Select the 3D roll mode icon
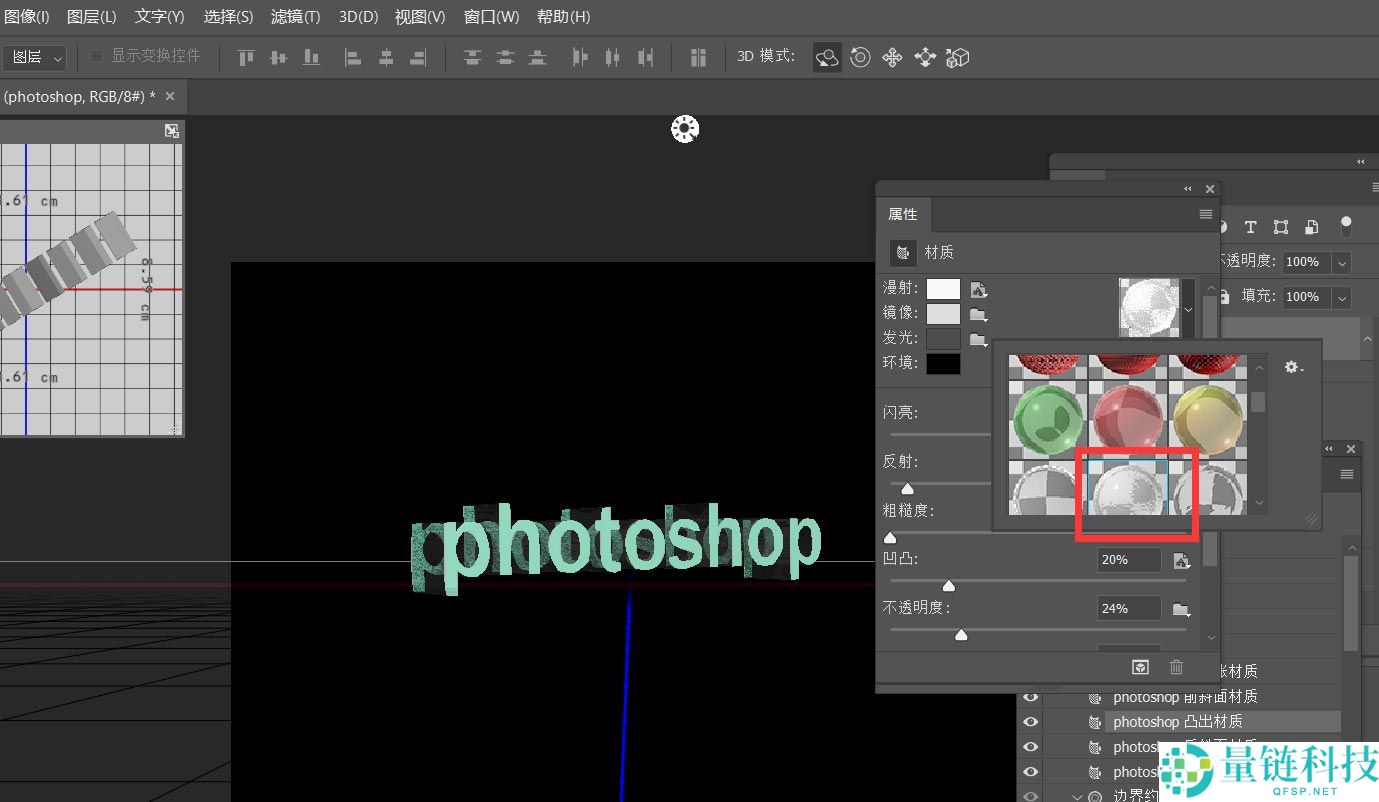The image size is (1379, 802). tap(860, 57)
